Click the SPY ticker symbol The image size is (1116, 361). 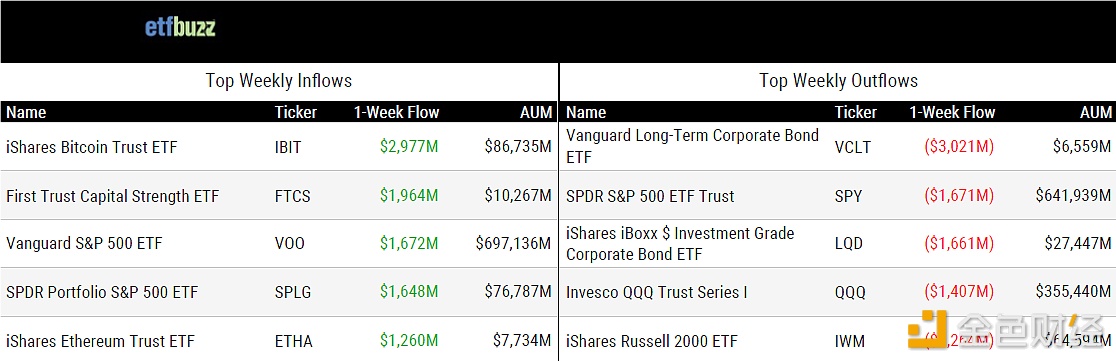(848, 196)
